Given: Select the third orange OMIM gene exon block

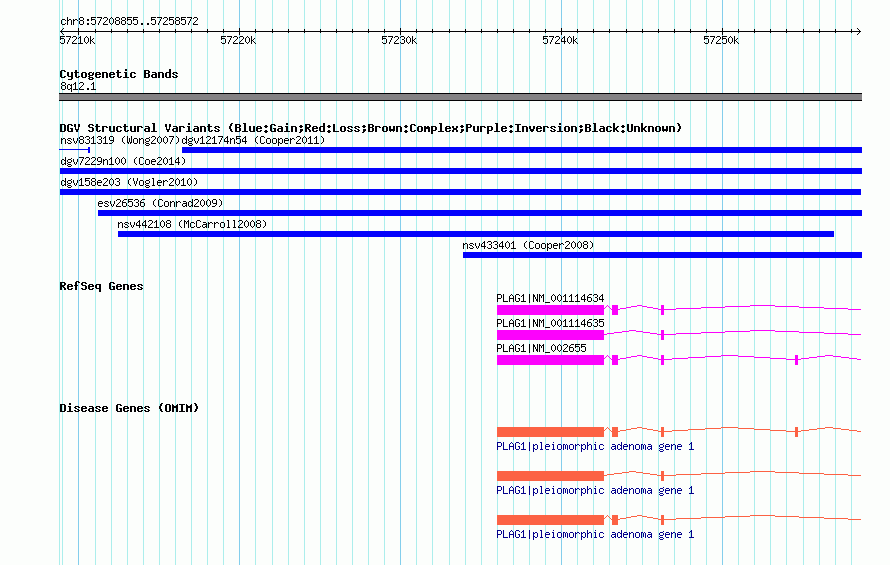Looking at the screenshot, I should pyautogui.click(x=550, y=520).
